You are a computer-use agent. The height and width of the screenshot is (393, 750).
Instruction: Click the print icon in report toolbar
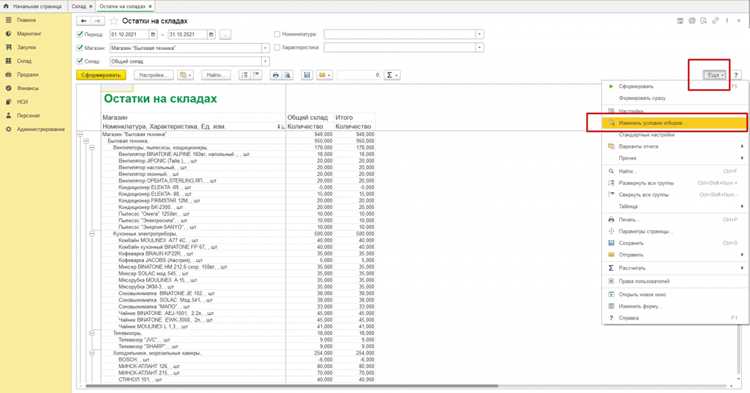point(276,75)
